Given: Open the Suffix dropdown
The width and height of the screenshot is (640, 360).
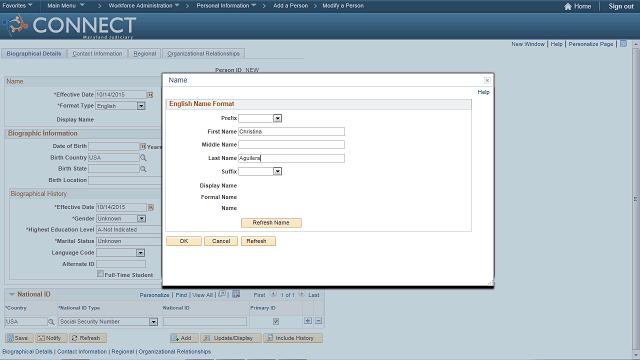Looking at the screenshot, I should point(278,171).
